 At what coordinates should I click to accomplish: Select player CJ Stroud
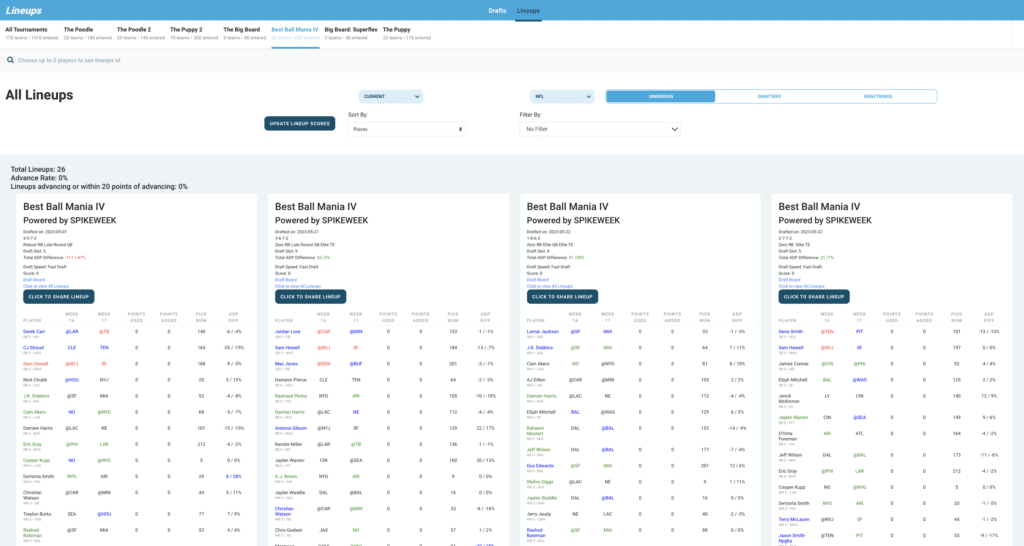click(x=33, y=348)
